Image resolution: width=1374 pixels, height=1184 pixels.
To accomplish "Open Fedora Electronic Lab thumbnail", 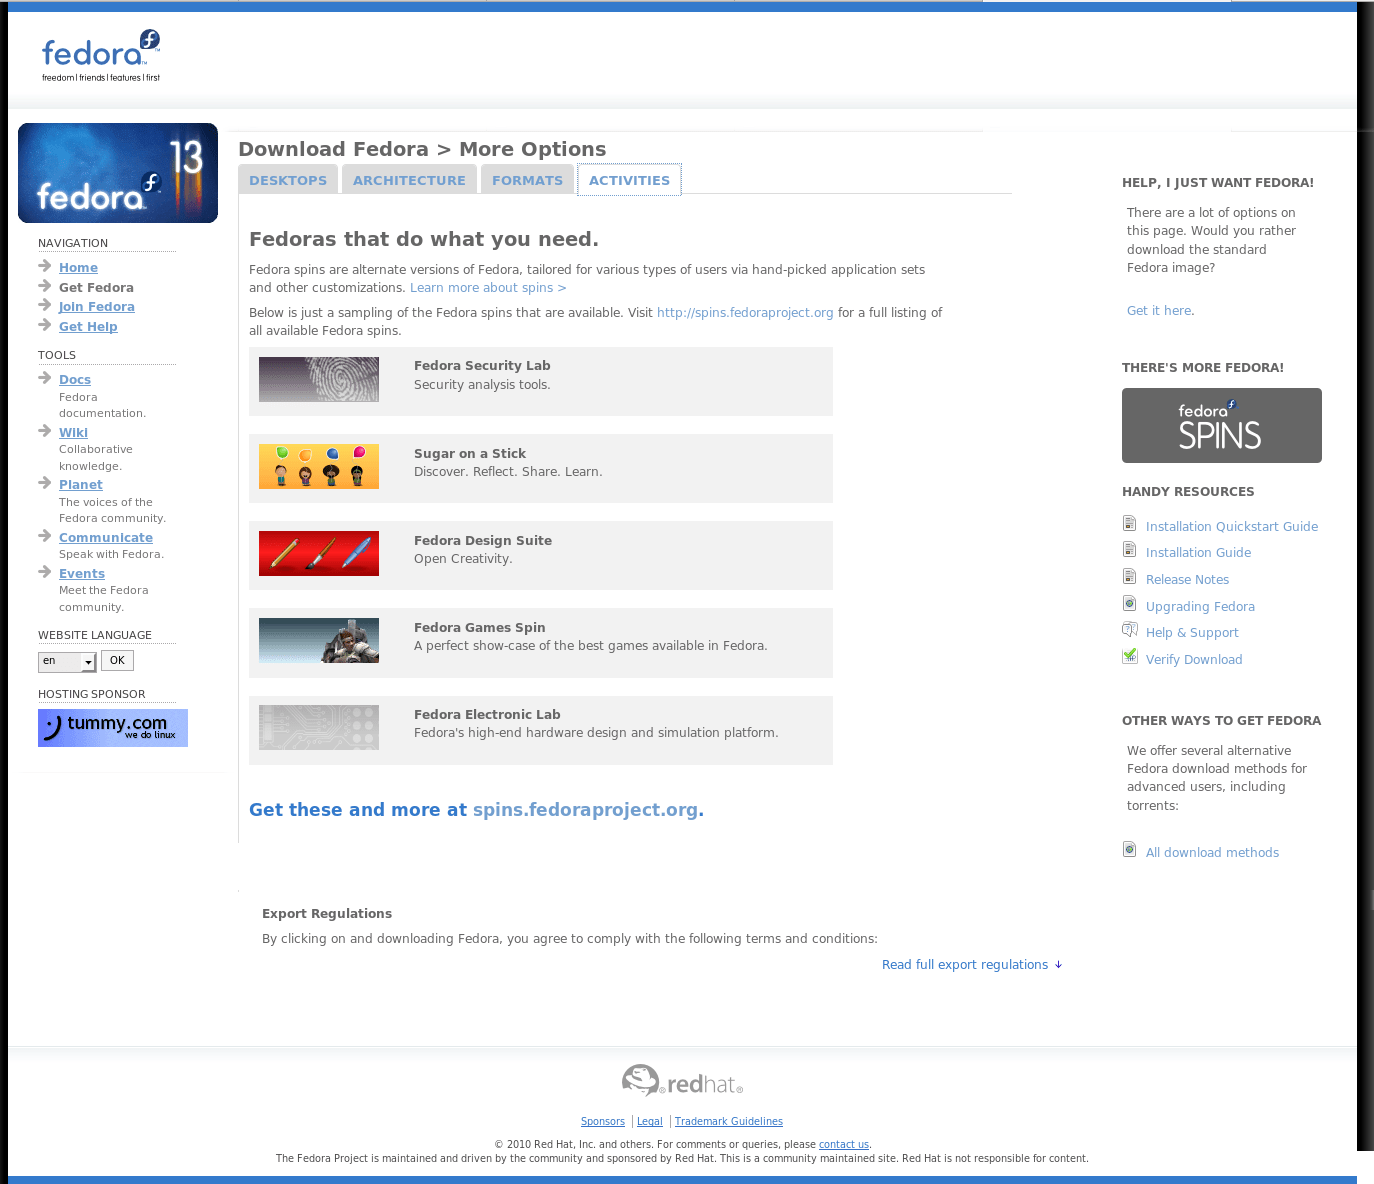I will 319,727.
